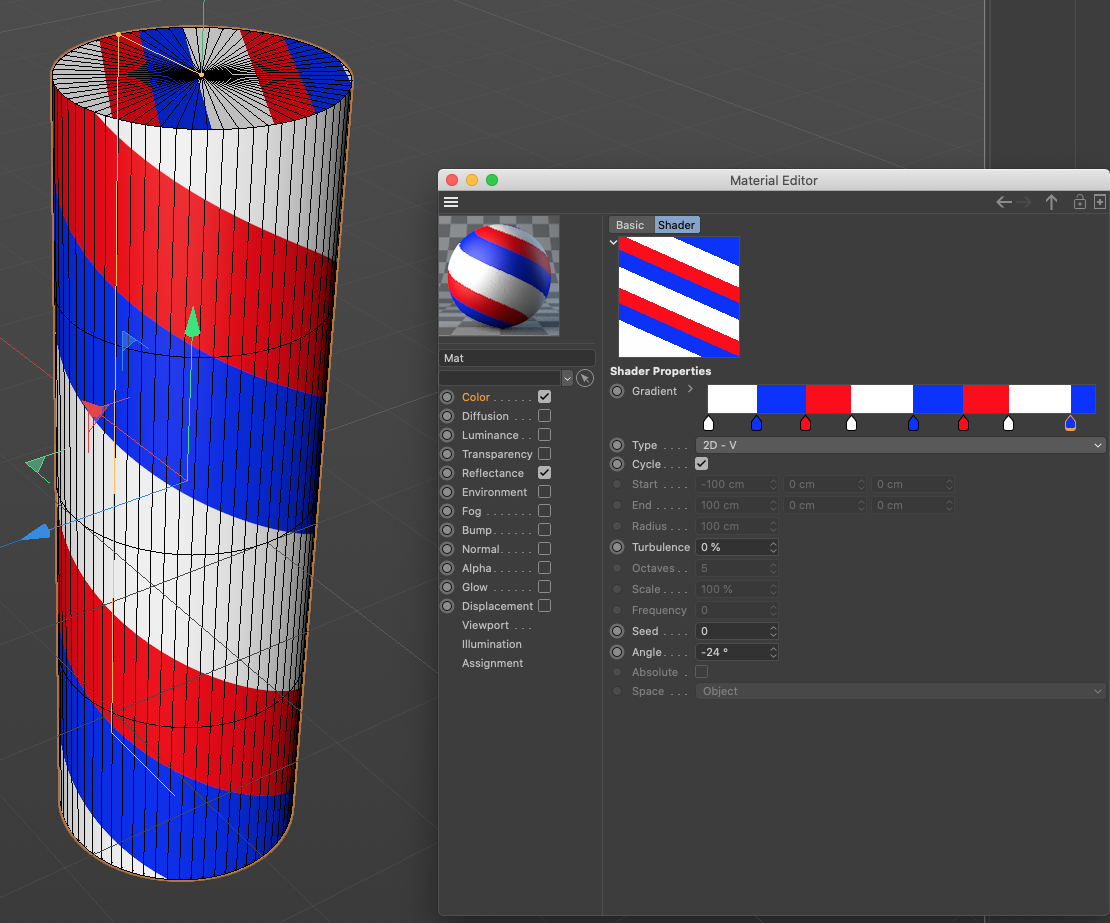Click the circle icon beside Displacement channel
The width and height of the screenshot is (1110, 923).
447,606
